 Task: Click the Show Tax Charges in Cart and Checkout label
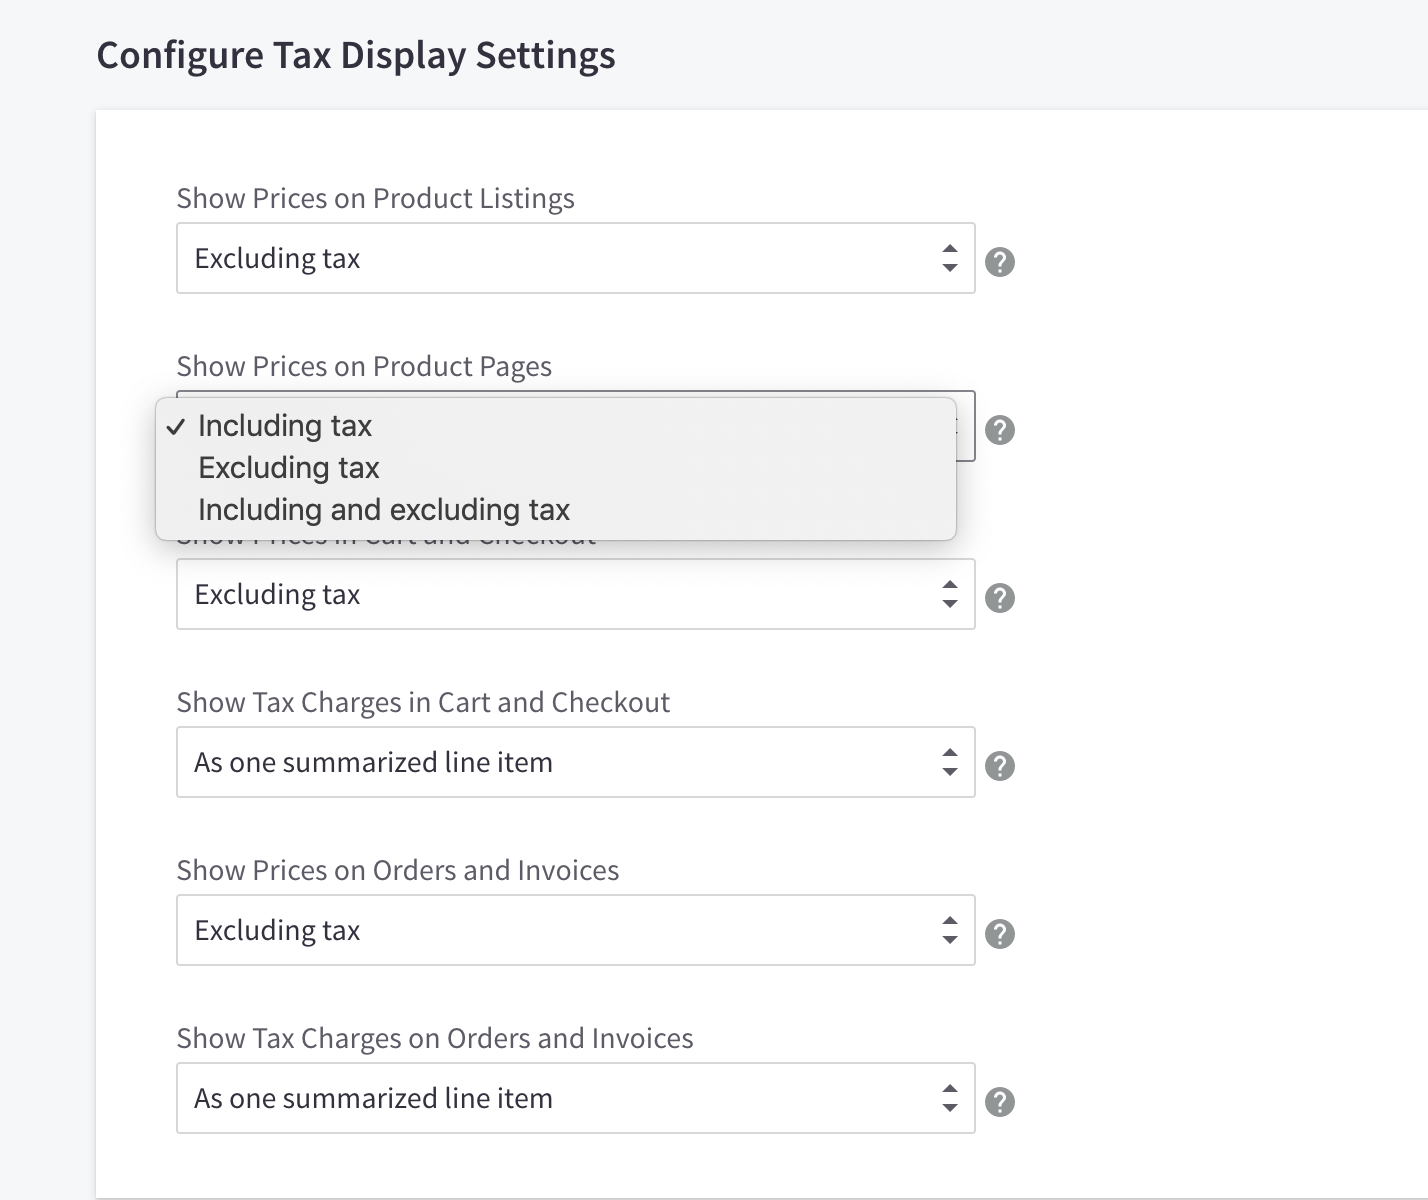[423, 702]
